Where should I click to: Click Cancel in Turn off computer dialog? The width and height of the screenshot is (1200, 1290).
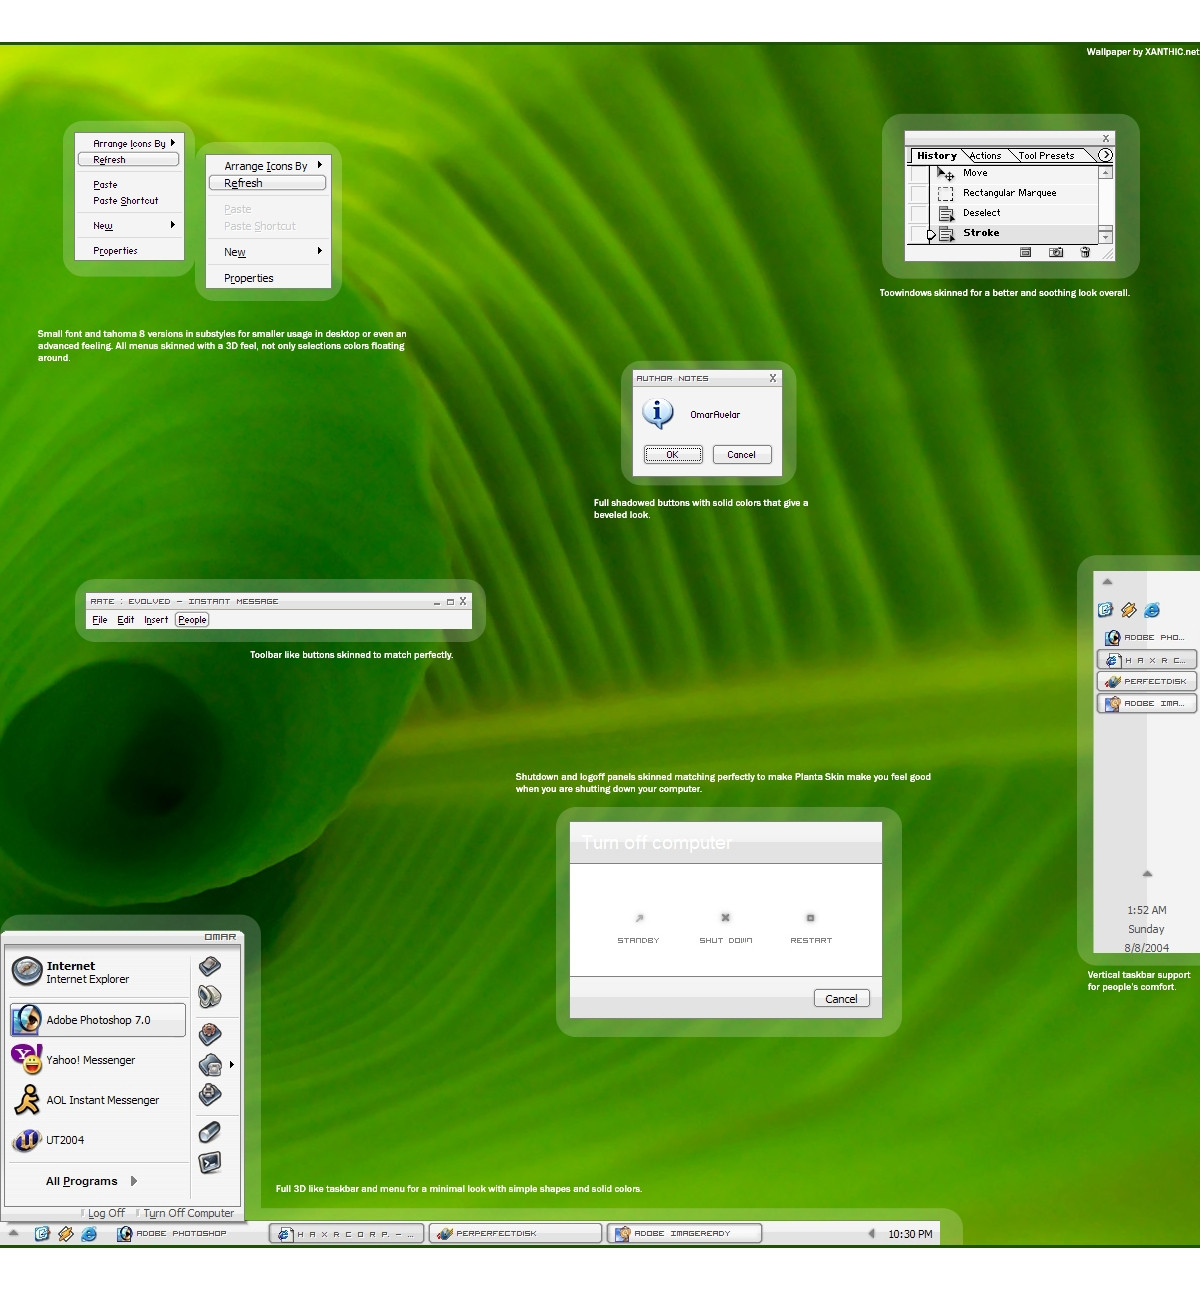[841, 999]
